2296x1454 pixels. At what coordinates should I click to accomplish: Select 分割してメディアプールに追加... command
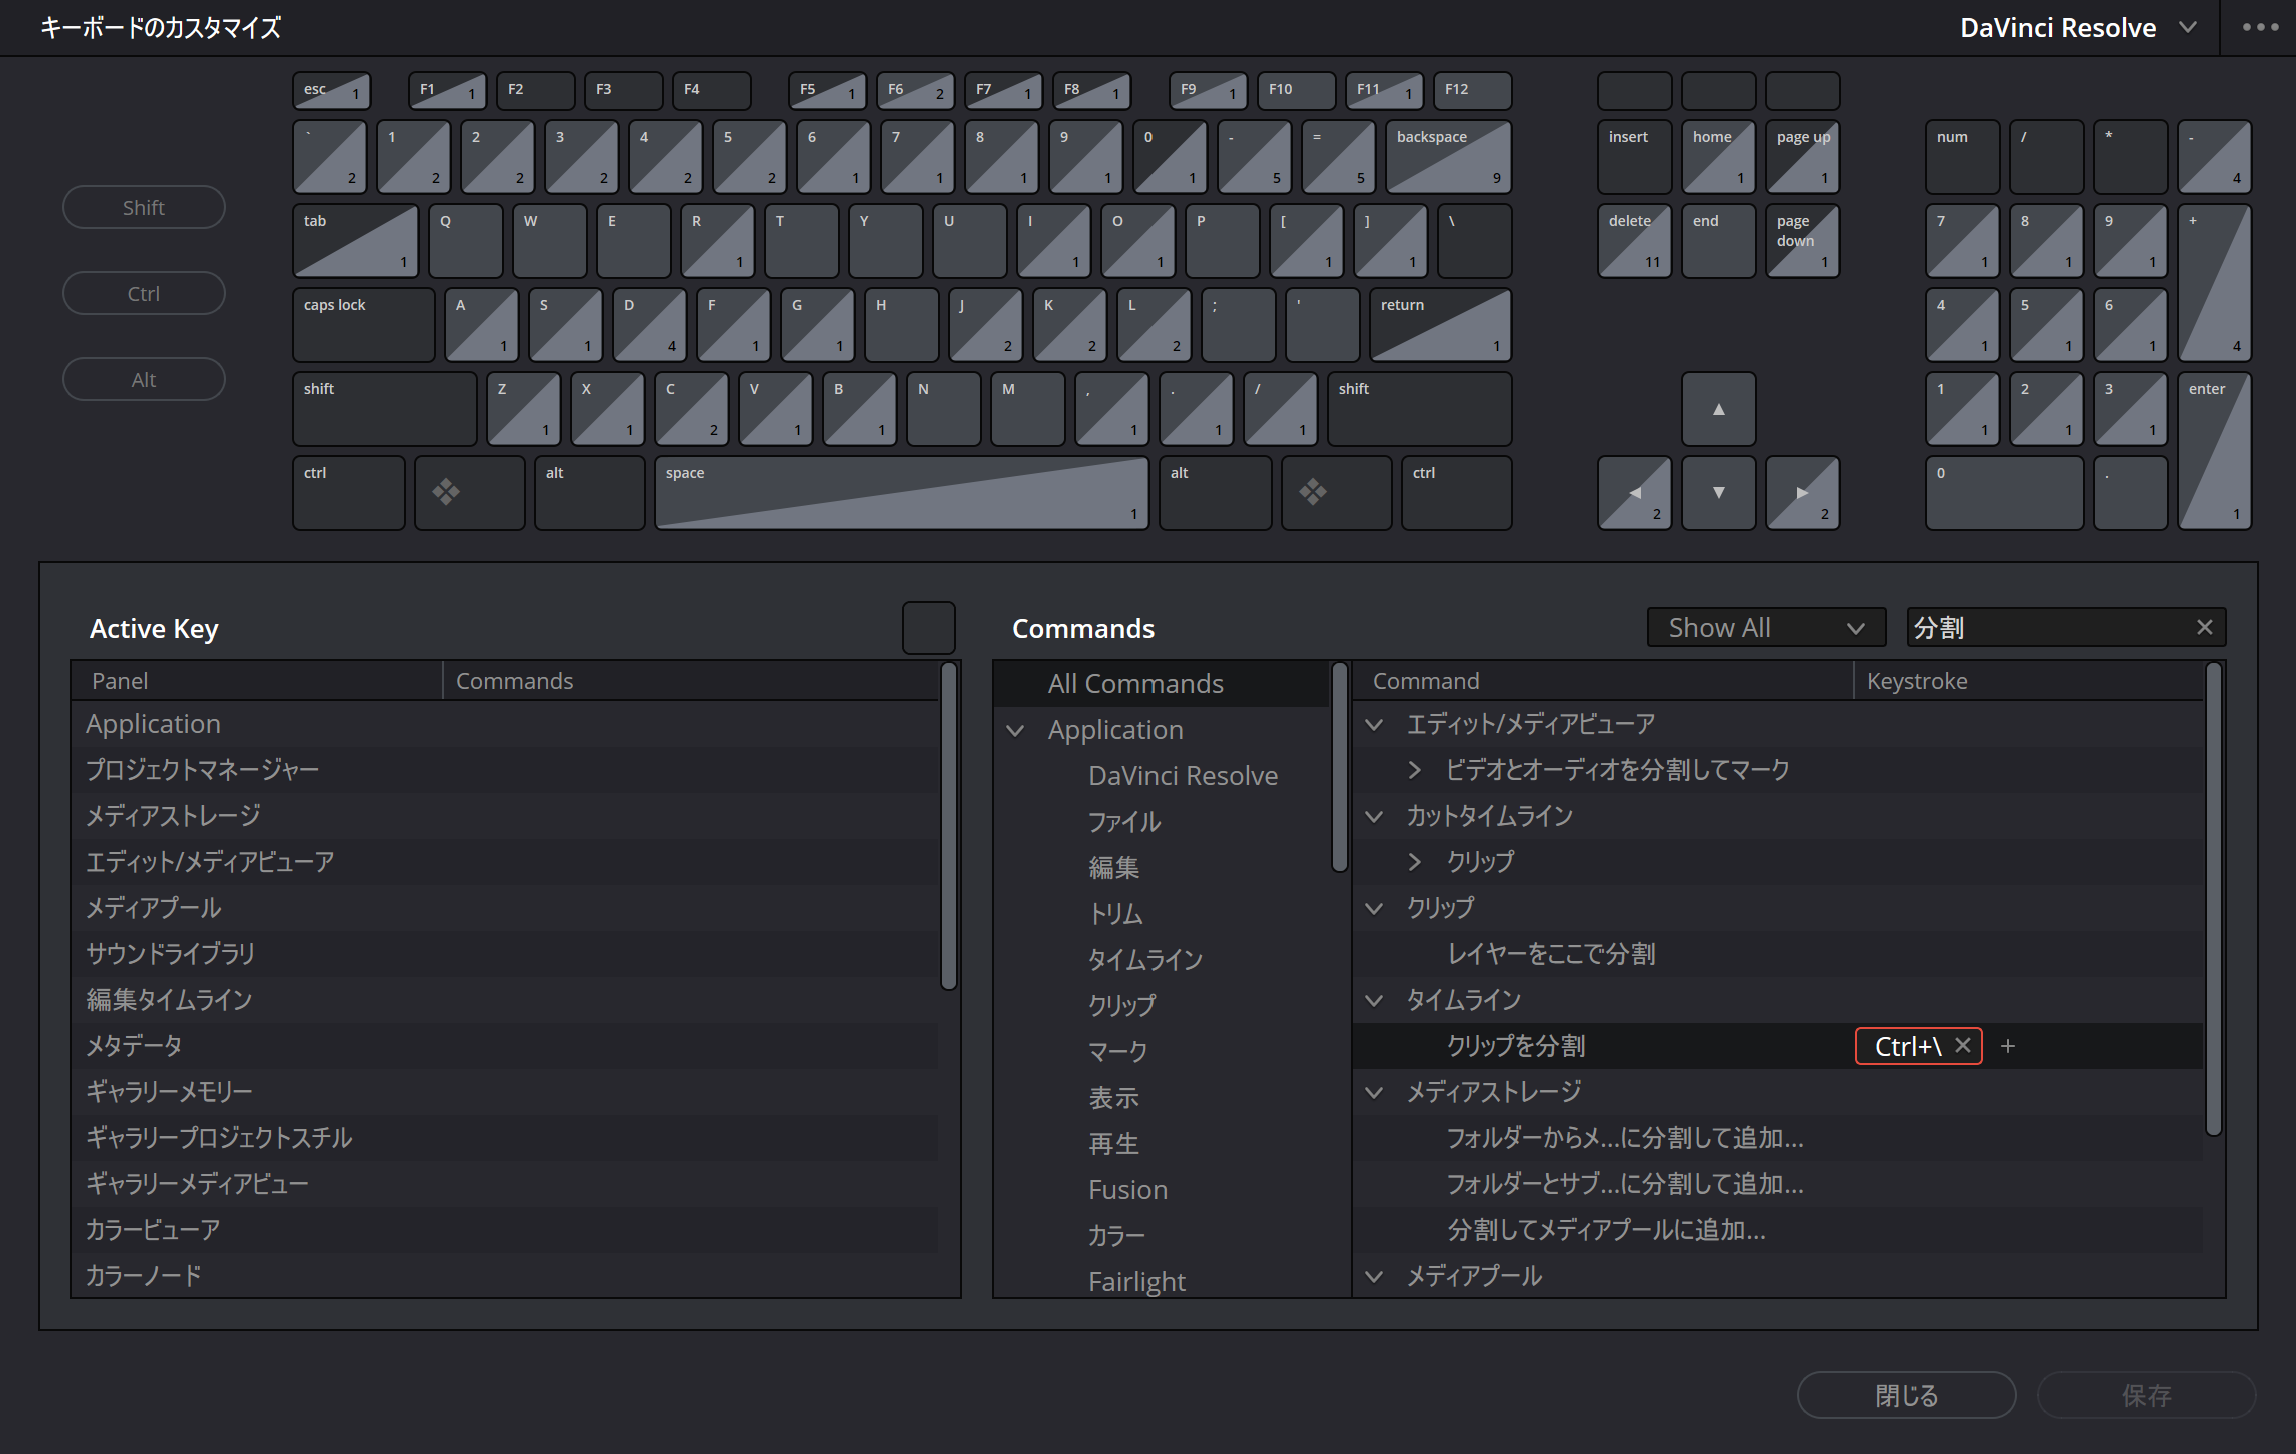coord(1778,1230)
